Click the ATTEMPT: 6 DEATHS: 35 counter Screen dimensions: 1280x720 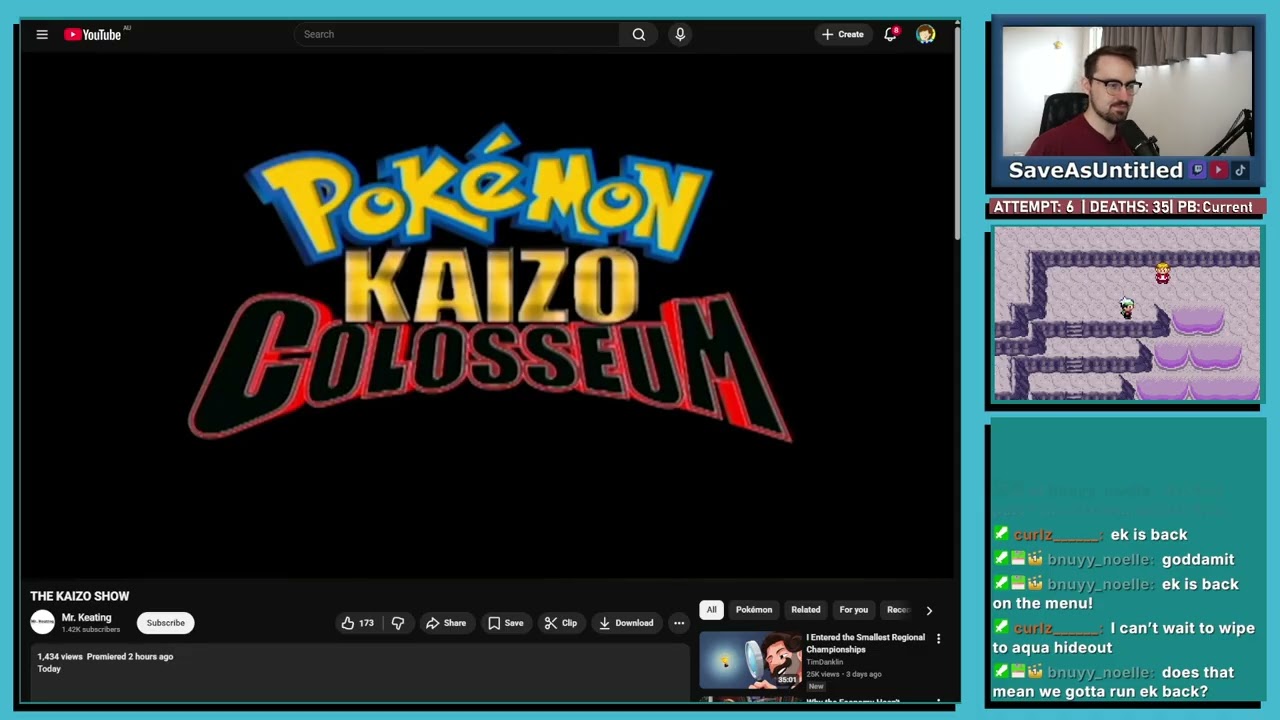(x=1126, y=207)
